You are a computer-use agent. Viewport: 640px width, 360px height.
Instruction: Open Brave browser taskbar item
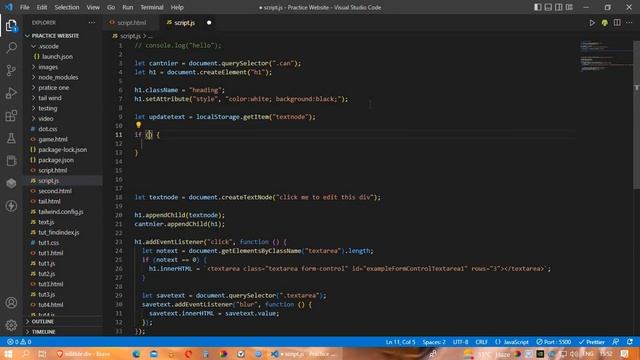(x=84, y=353)
